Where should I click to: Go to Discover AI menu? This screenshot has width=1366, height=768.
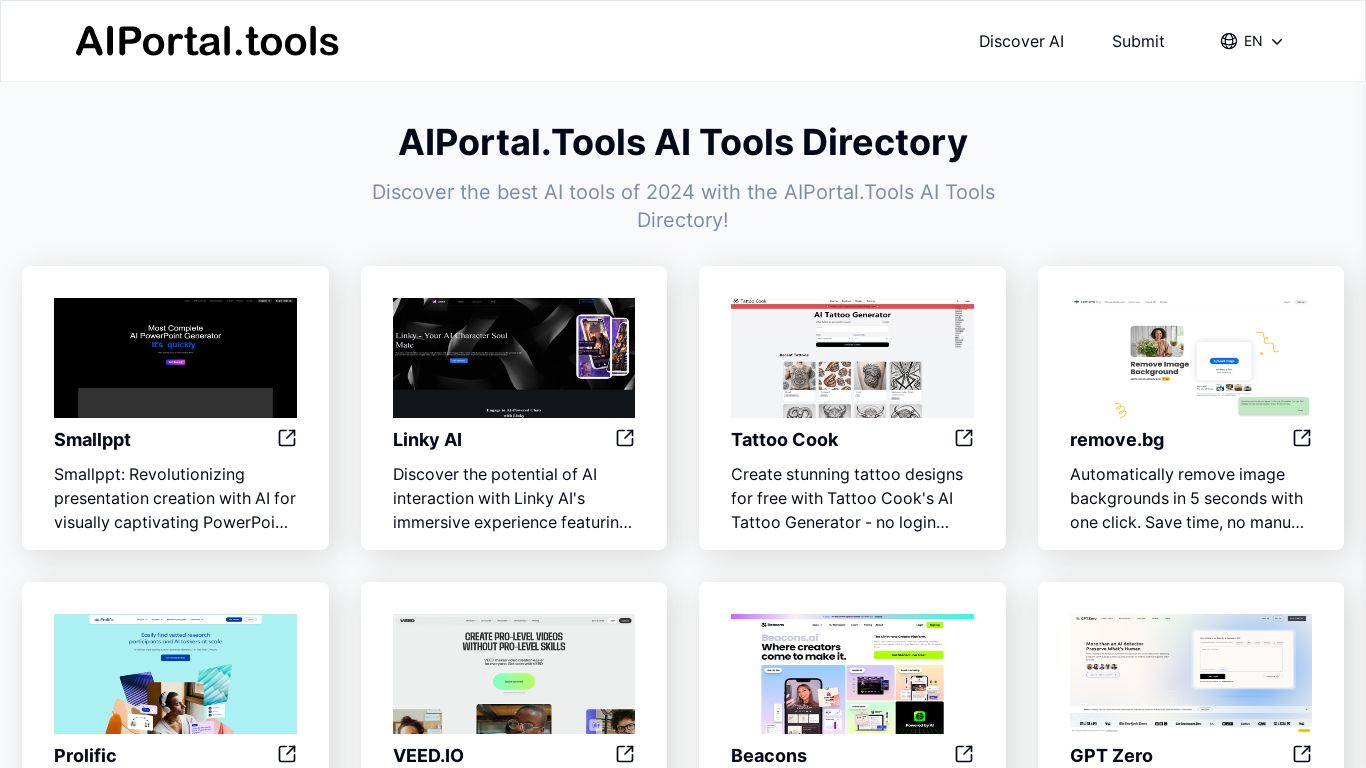[1021, 41]
